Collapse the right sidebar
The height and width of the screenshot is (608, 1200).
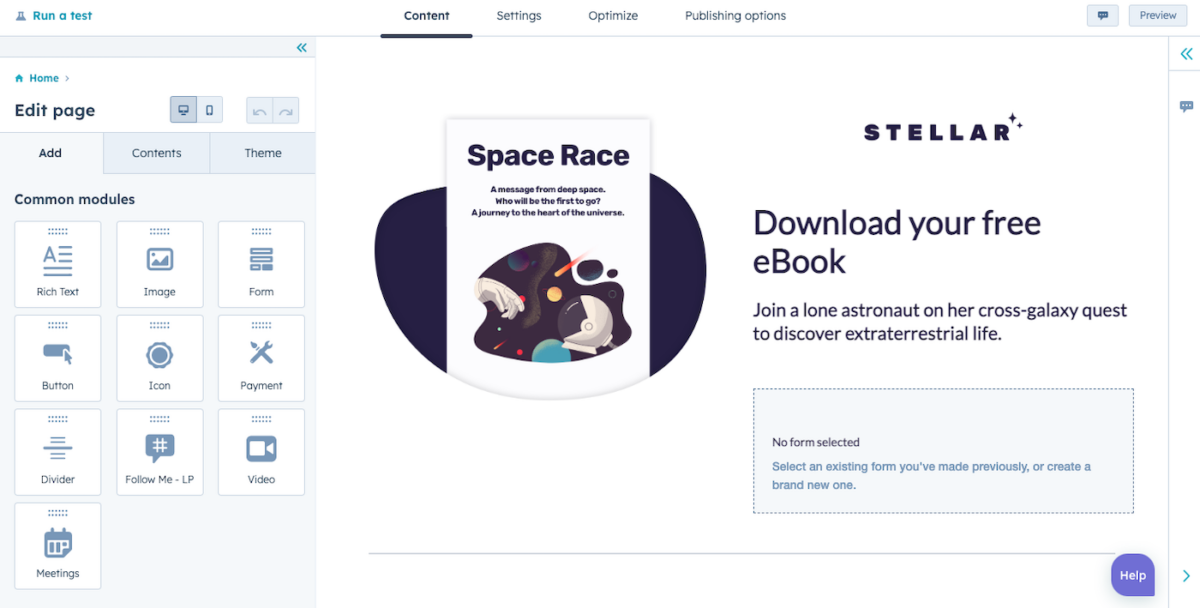[x=1186, y=54]
